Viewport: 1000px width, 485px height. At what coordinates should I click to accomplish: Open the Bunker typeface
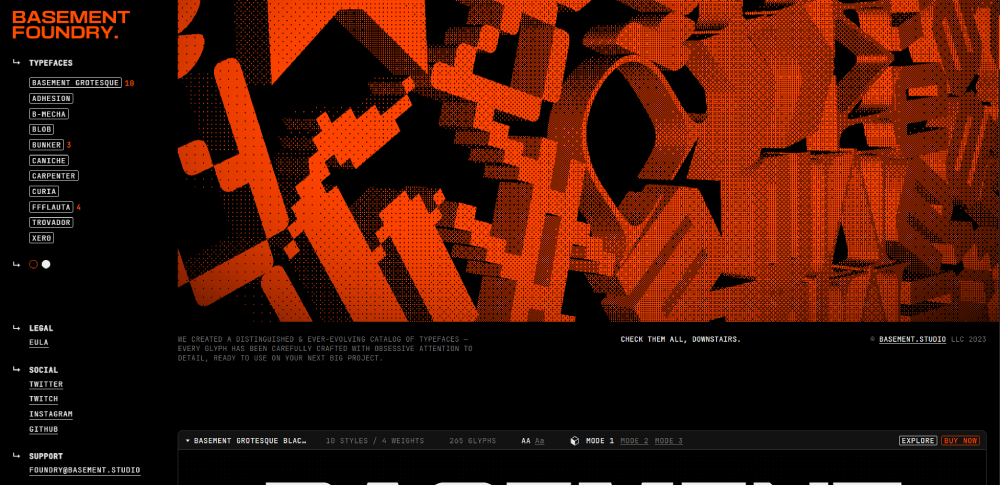(46, 145)
